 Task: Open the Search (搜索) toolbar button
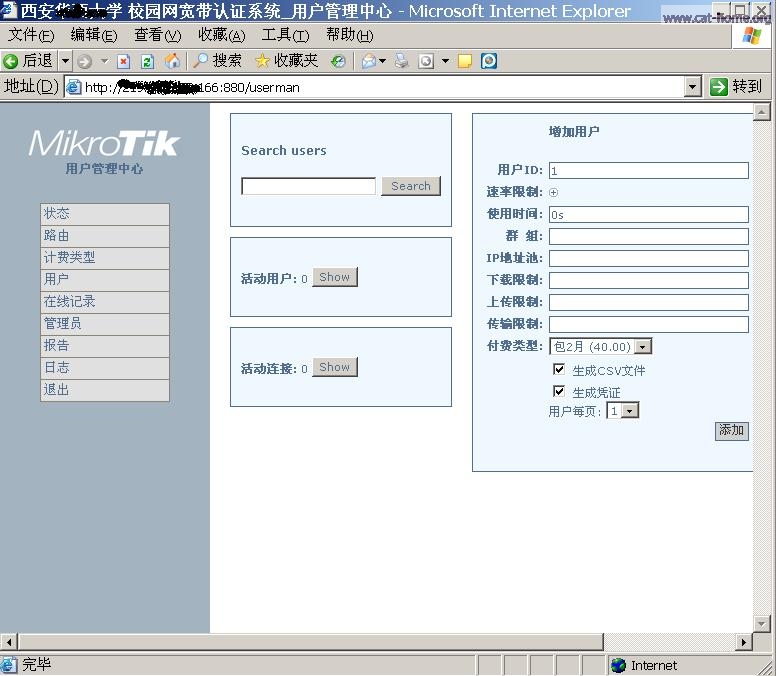217,61
